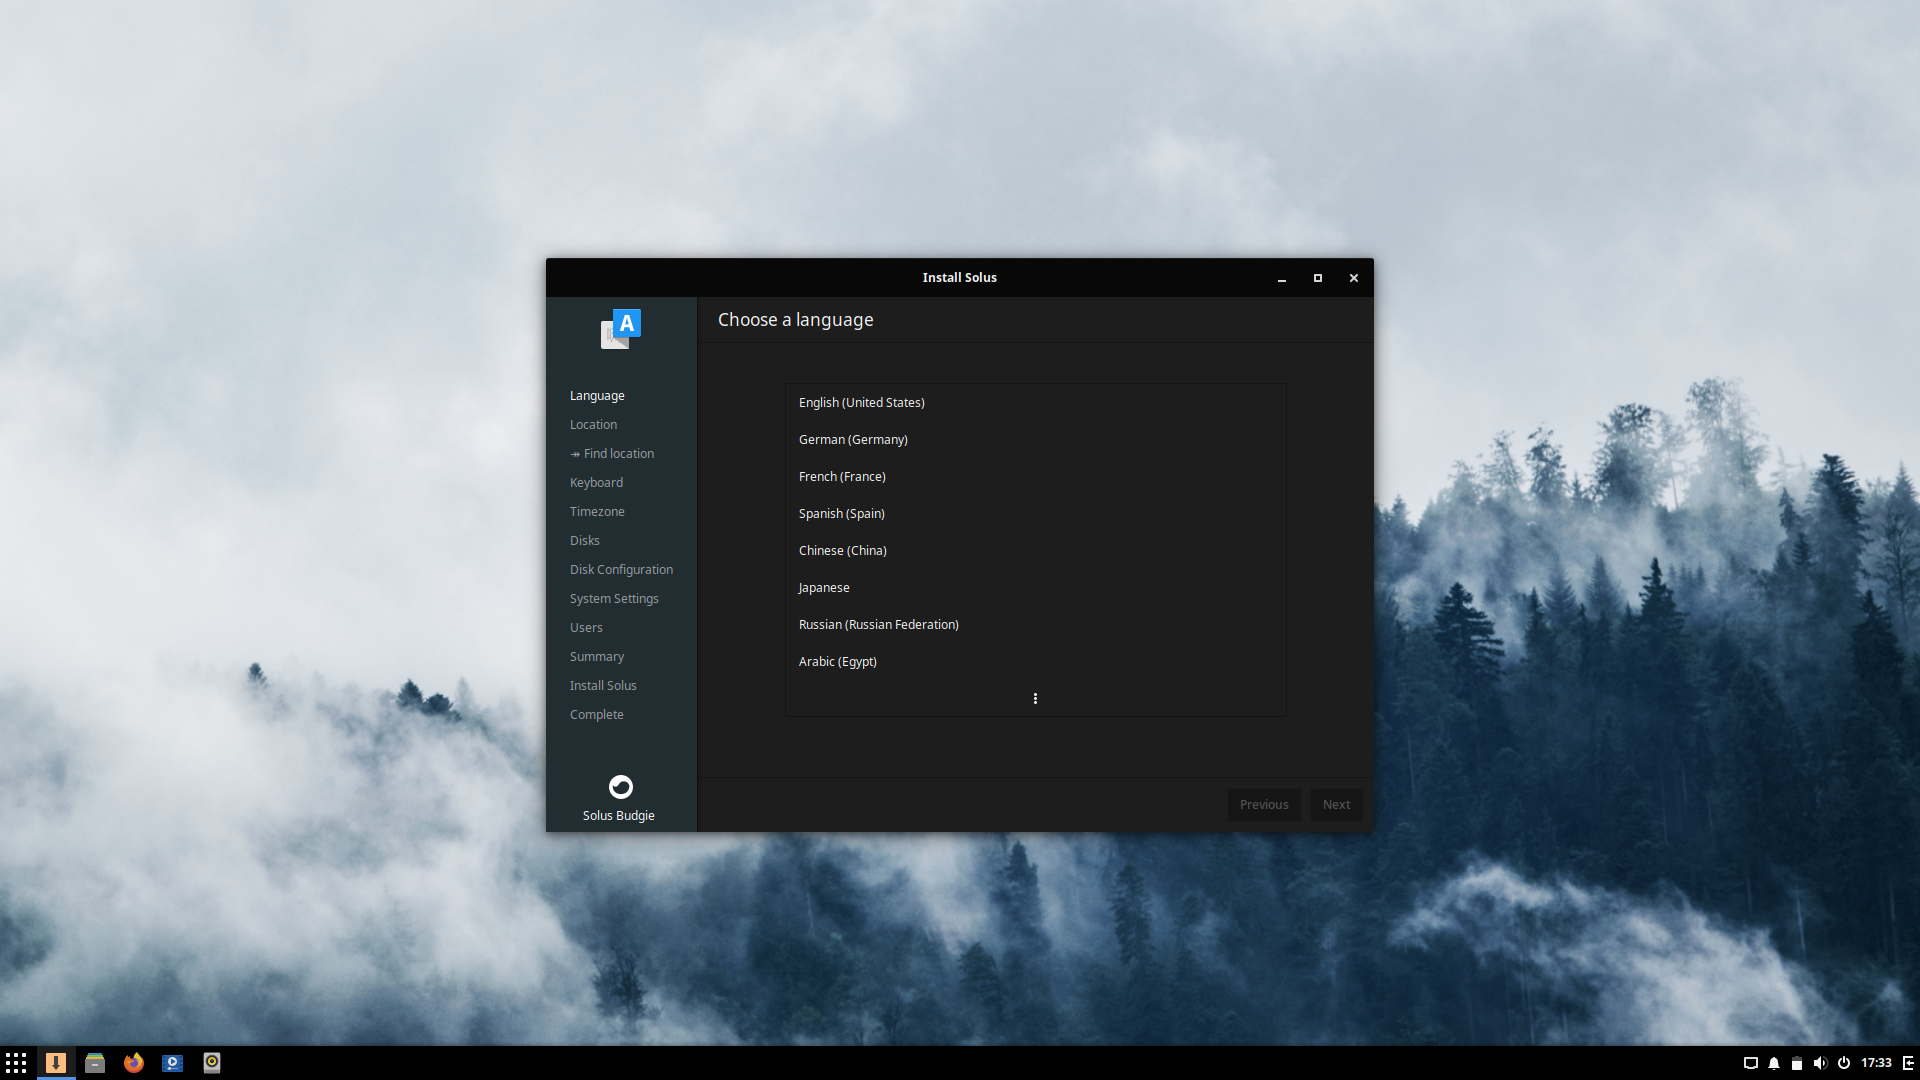Open the Rhythmbox speaker icon
The image size is (1920, 1080).
pyautogui.click(x=212, y=1063)
